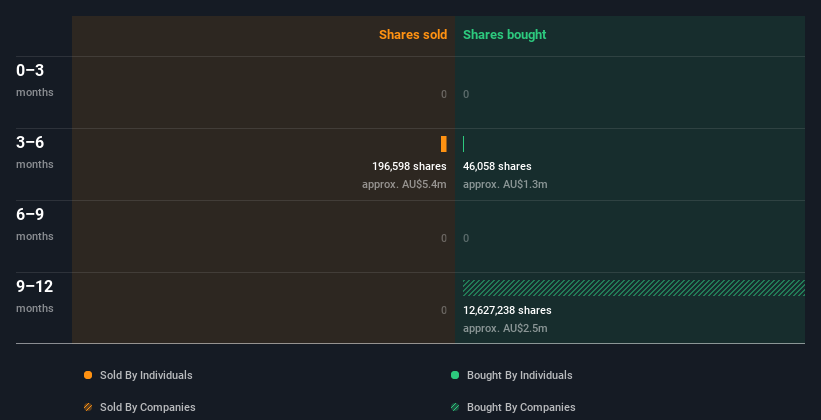Click the Shares bought column header
This screenshot has height=420, width=821.
click(x=504, y=35)
